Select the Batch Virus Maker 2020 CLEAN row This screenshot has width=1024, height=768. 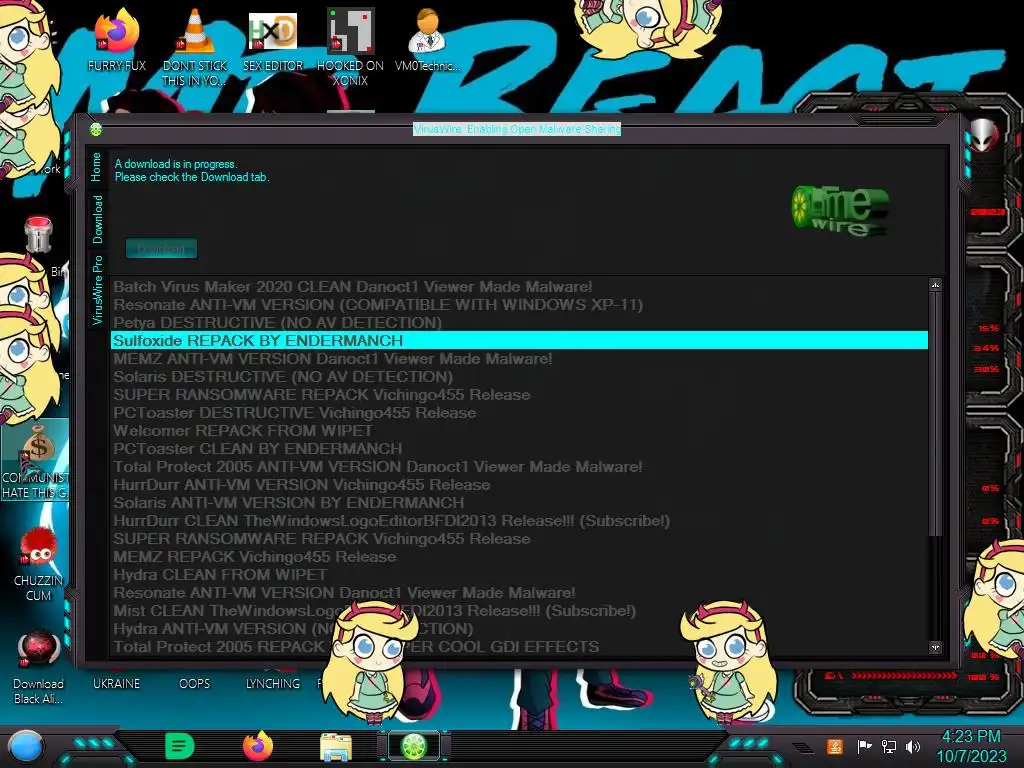519,287
